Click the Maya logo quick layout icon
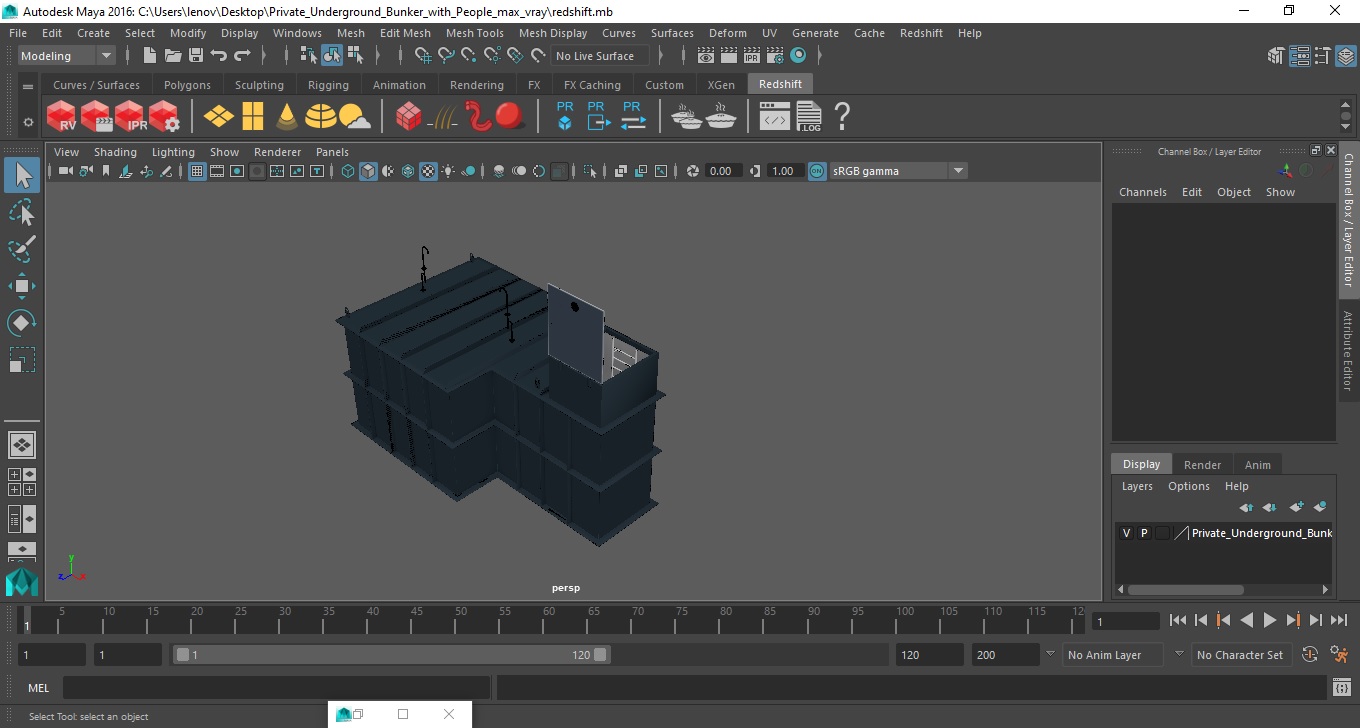 tap(22, 581)
